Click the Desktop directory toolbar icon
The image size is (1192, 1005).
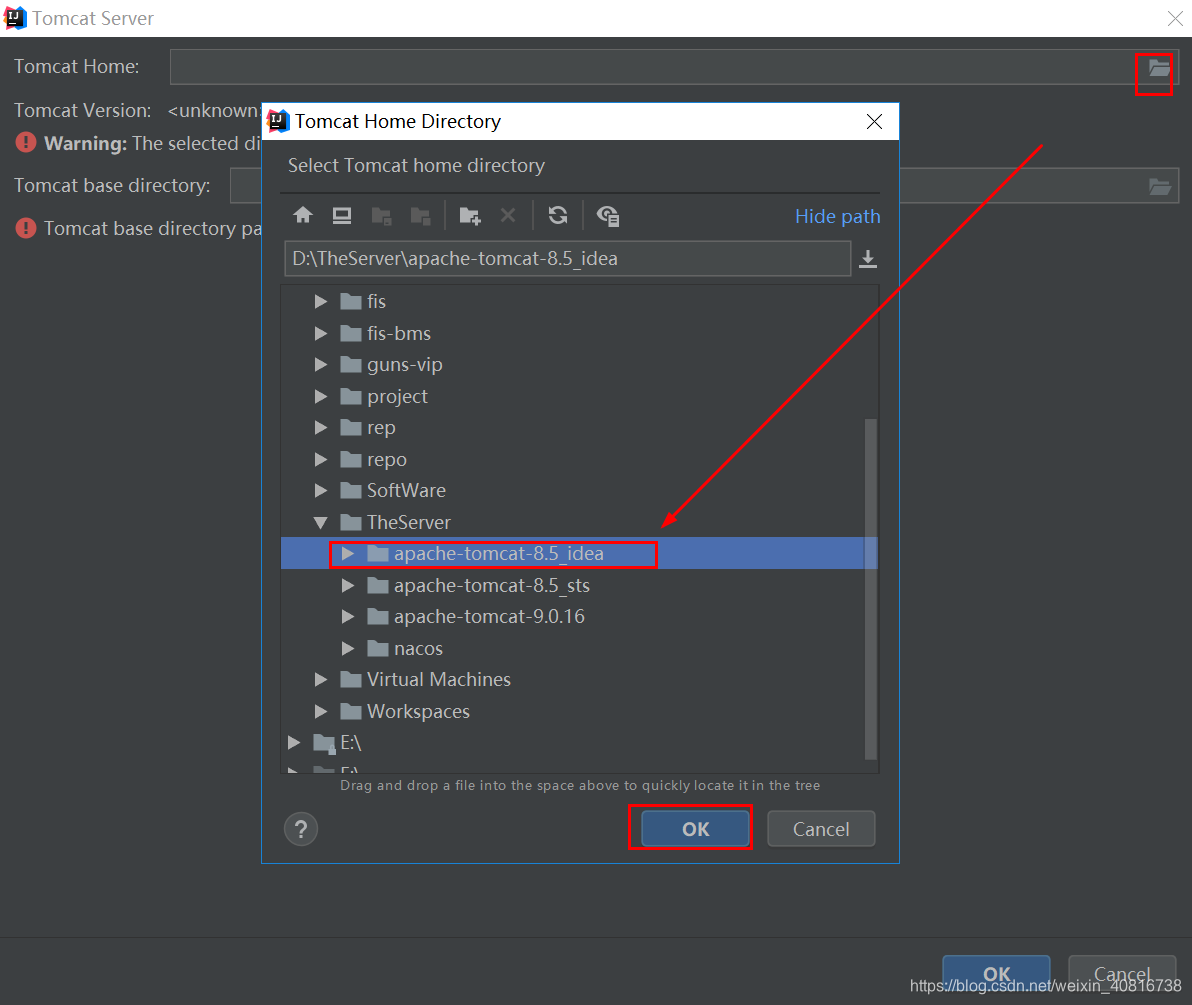coord(342,216)
